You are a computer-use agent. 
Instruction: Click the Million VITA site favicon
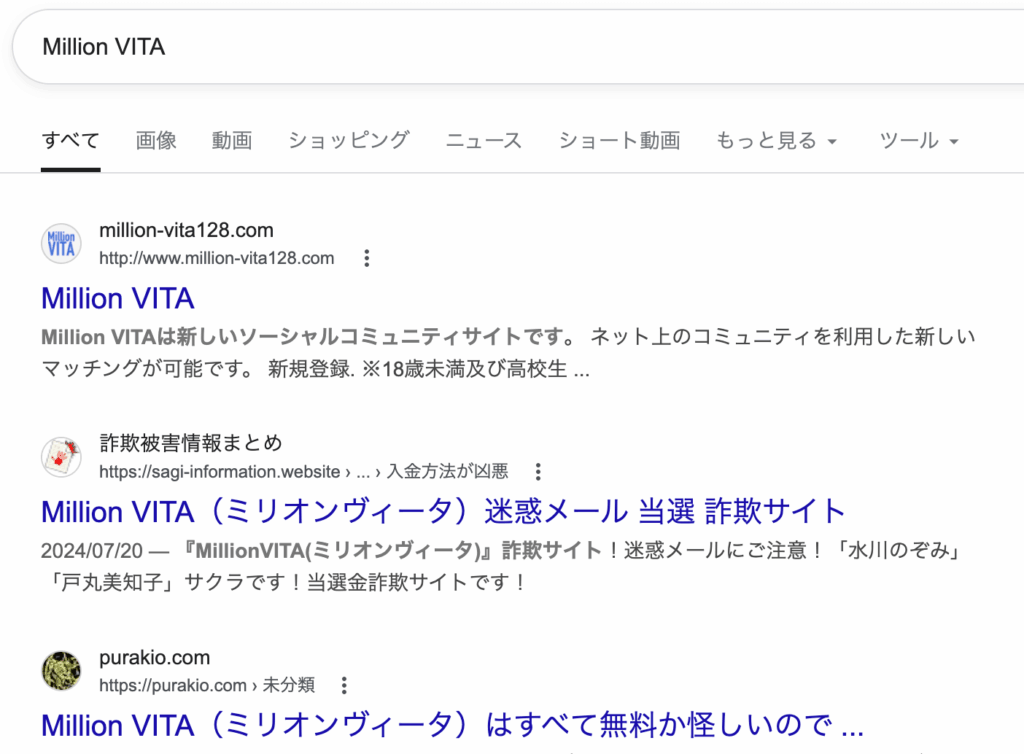pyautogui.click(x=62, y=245)
